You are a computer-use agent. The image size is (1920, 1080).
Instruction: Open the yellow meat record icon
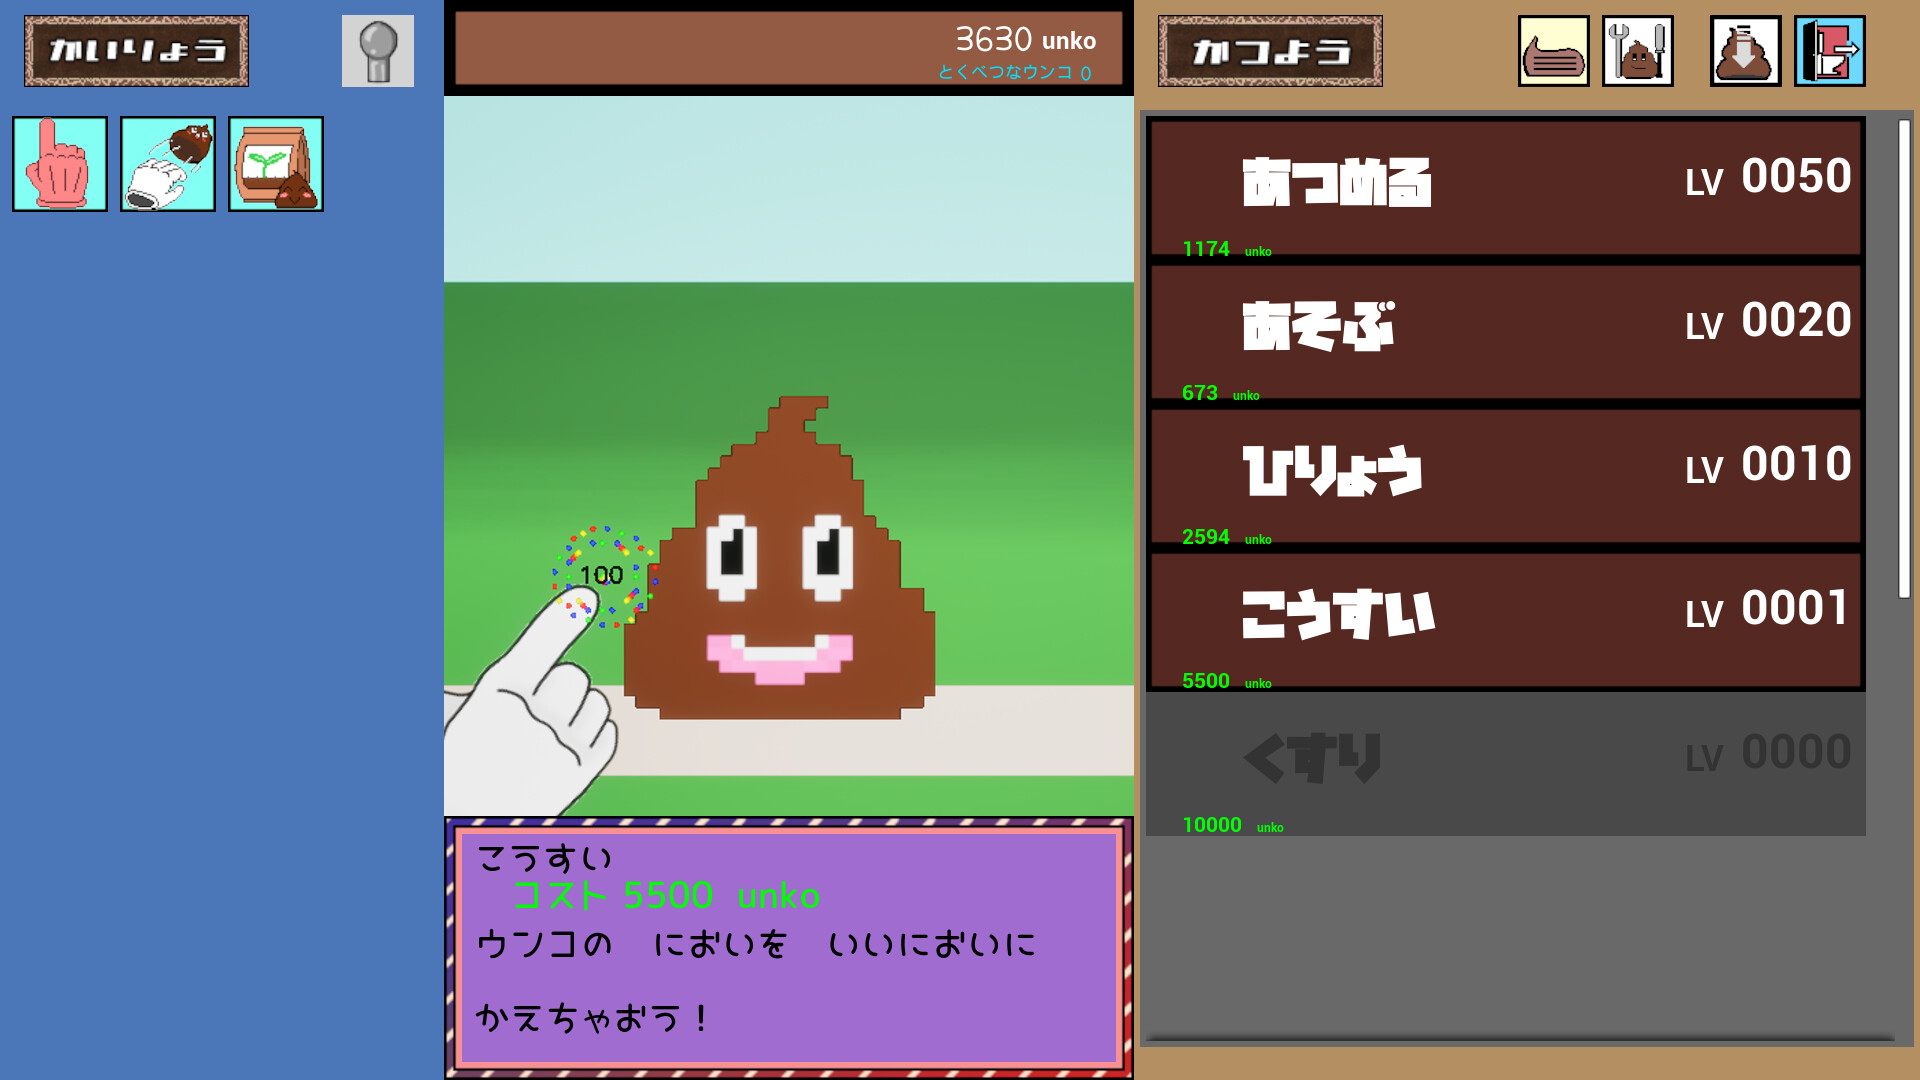[x=1551, y=51]
